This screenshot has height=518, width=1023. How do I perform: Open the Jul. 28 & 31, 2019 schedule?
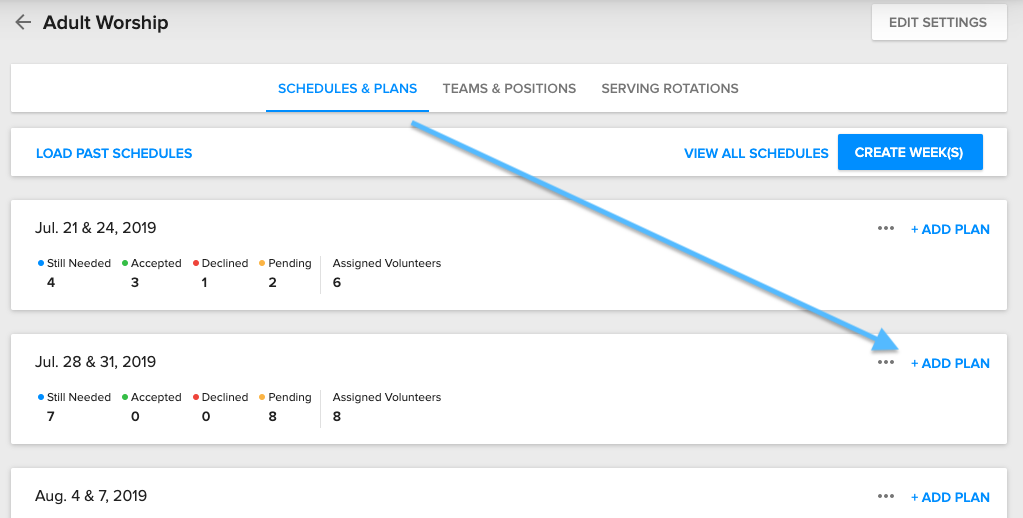coord(96,362)
